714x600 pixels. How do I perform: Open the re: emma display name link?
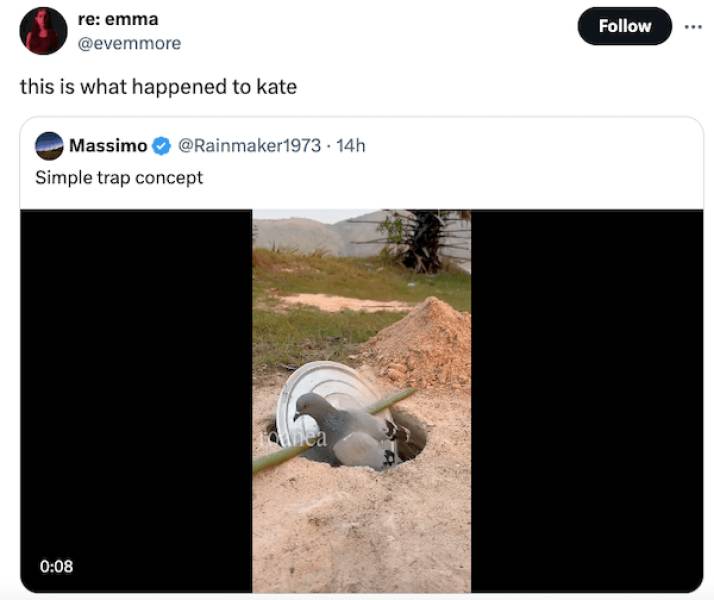(x=118, y=19)
